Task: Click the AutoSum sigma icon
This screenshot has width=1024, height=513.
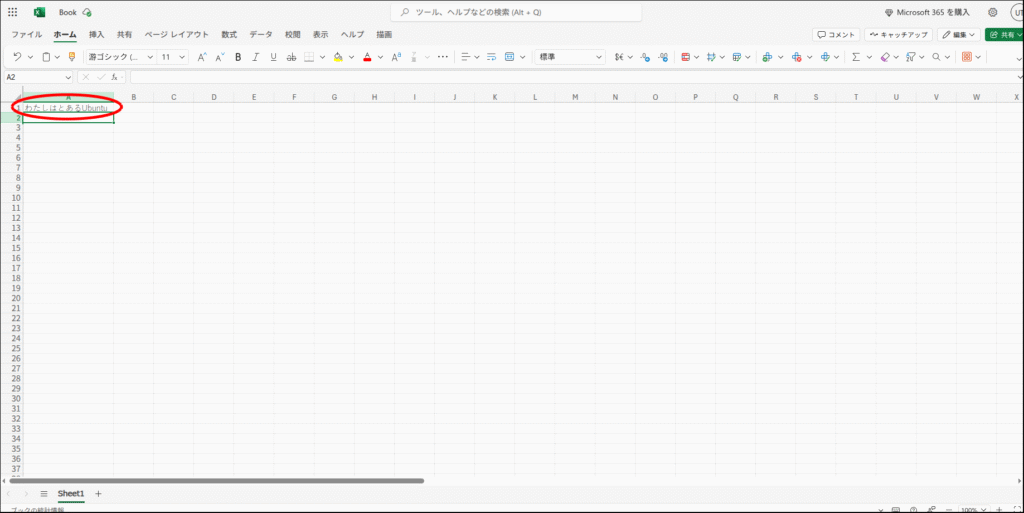Action: click(x=855, y=57)
